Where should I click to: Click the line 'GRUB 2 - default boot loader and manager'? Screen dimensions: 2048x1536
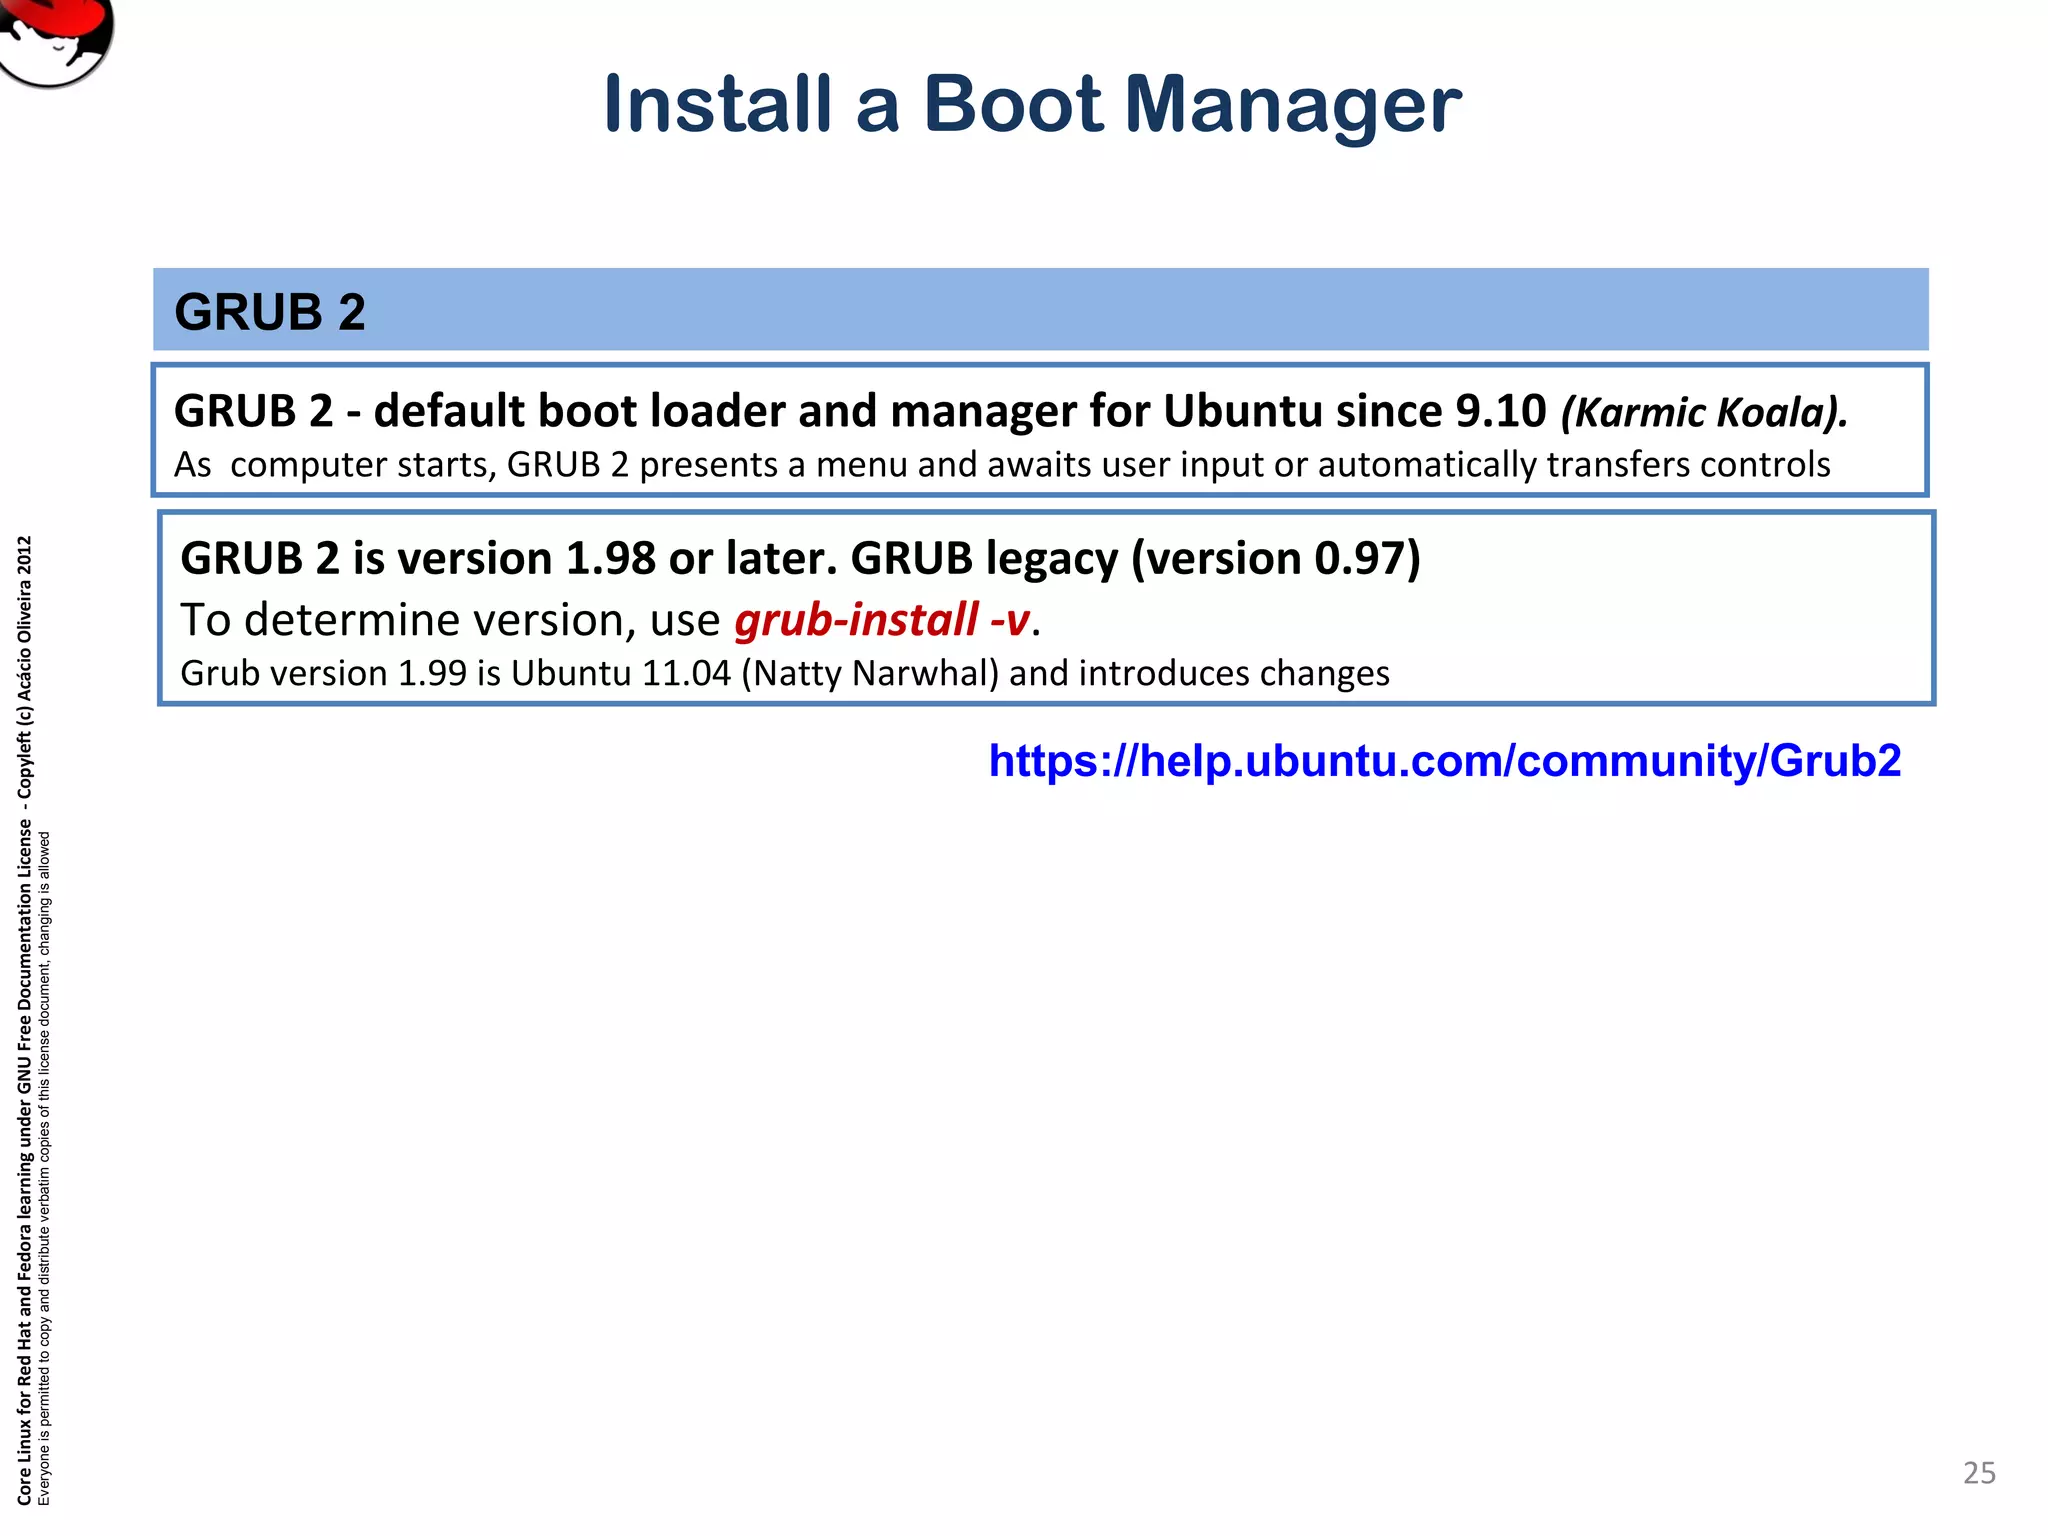[x=860, y=411]
